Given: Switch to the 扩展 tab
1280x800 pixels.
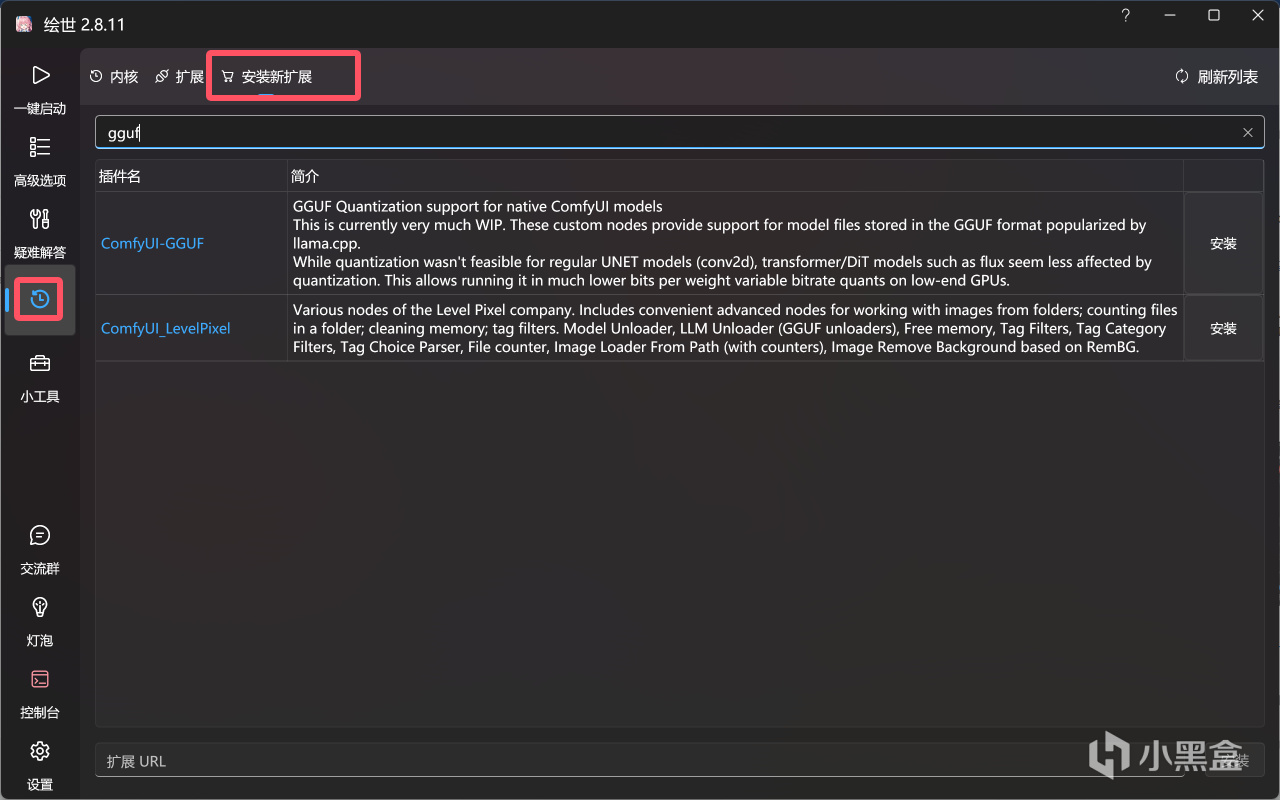Looking at the screenshot, I should tap(180, 77).
